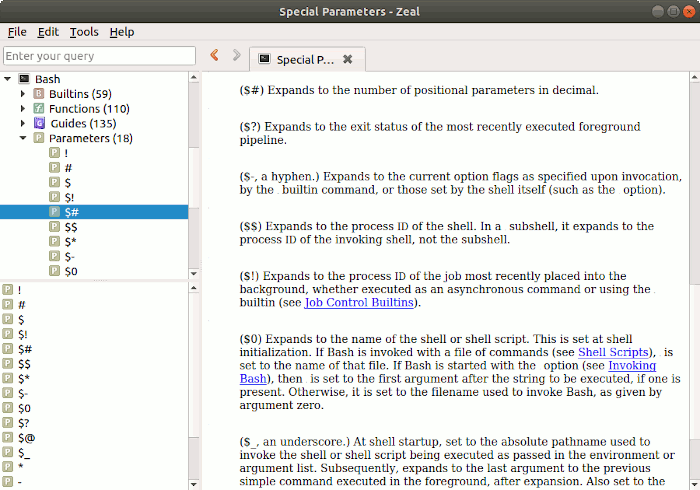Click the back navigation arrow

[x=214, y=55]
